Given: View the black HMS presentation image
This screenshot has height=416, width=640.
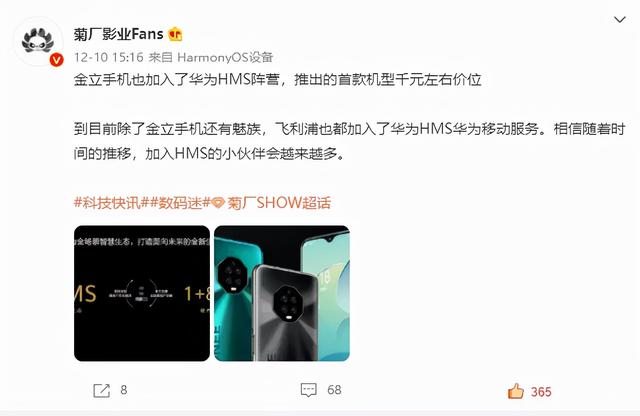Looking at the screenshot, I should pyautogui.click(x=142, y=293).
